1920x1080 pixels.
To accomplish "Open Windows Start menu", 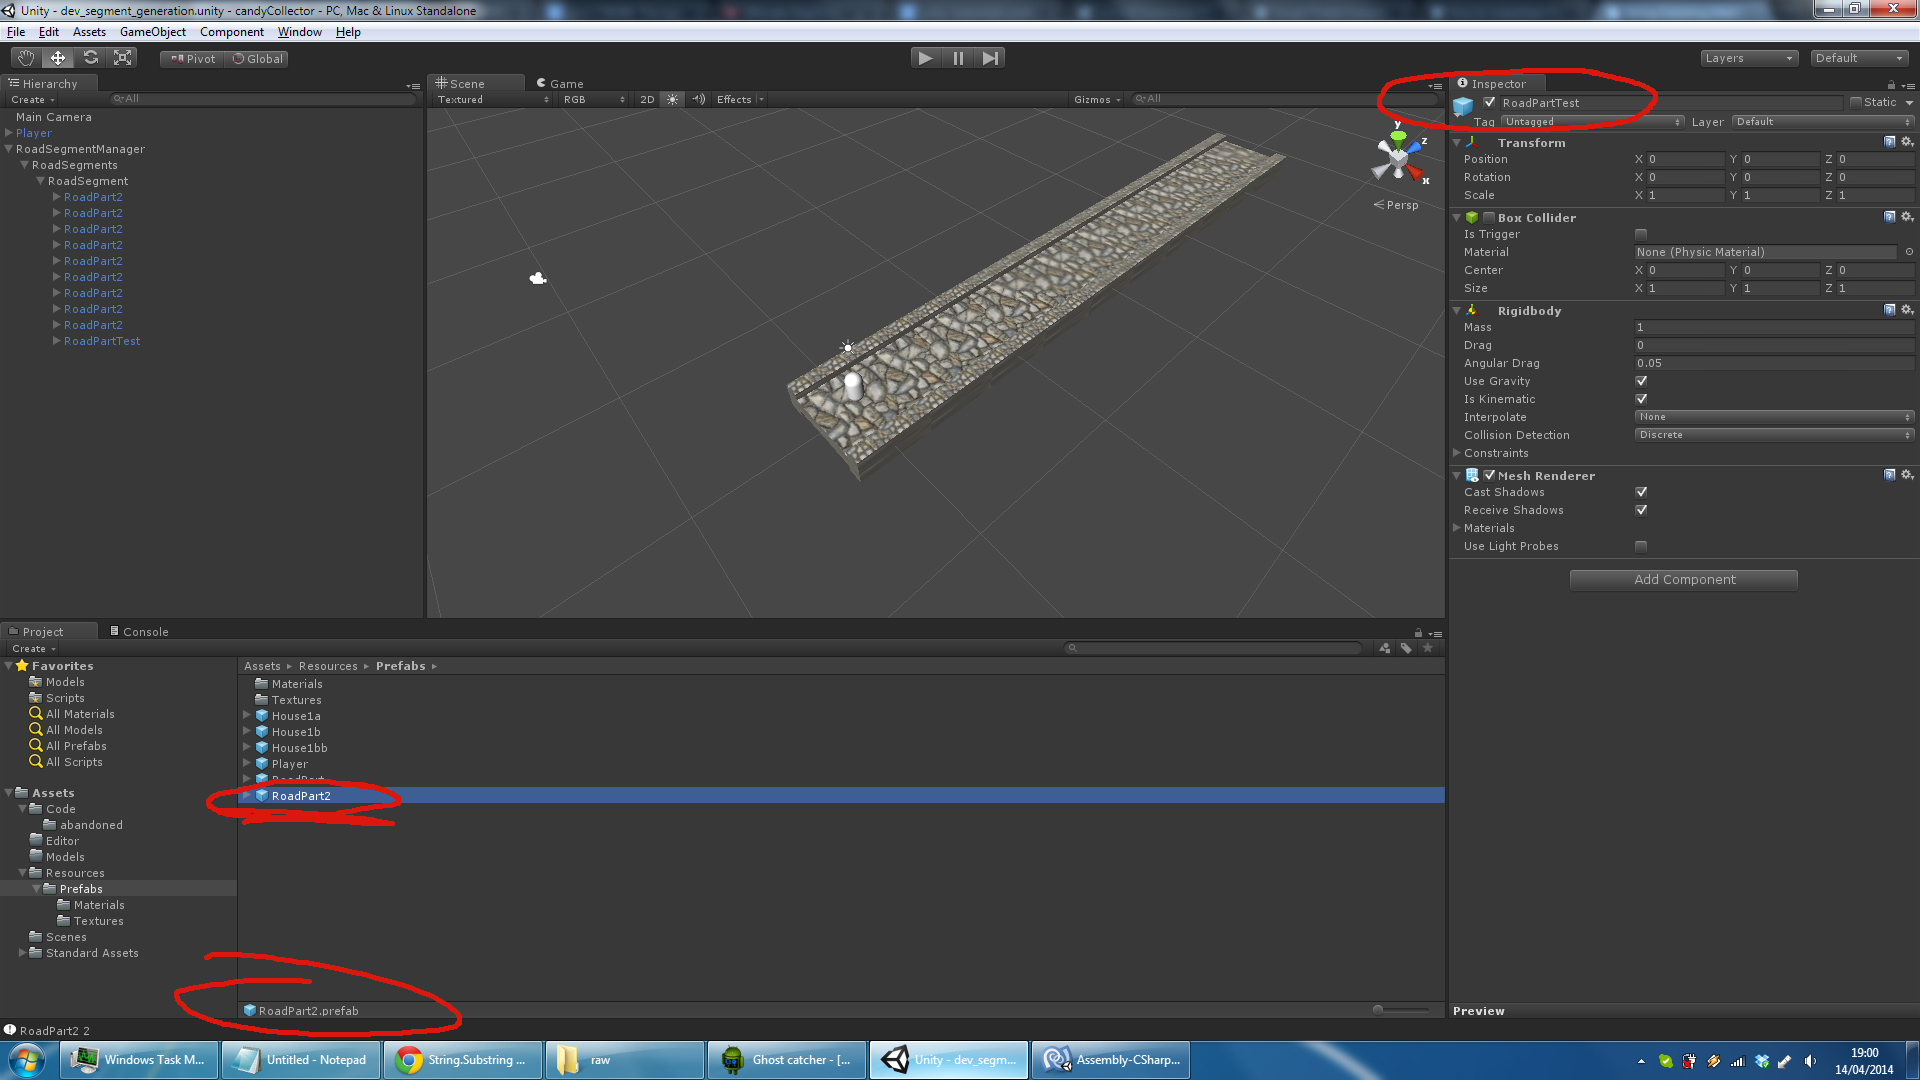I will 27,1060.
